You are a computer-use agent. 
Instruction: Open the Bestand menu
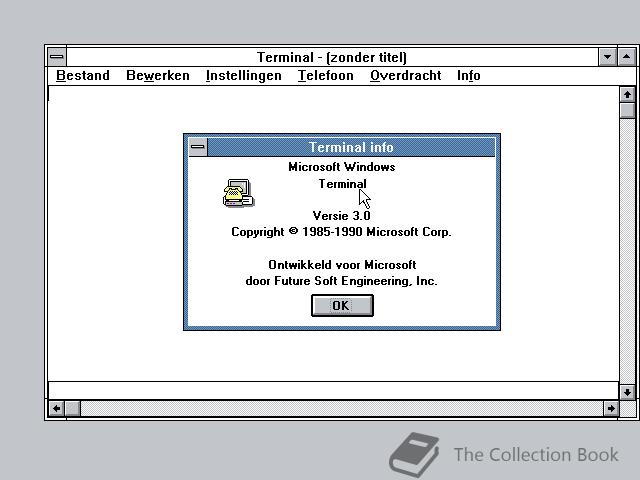83,76
